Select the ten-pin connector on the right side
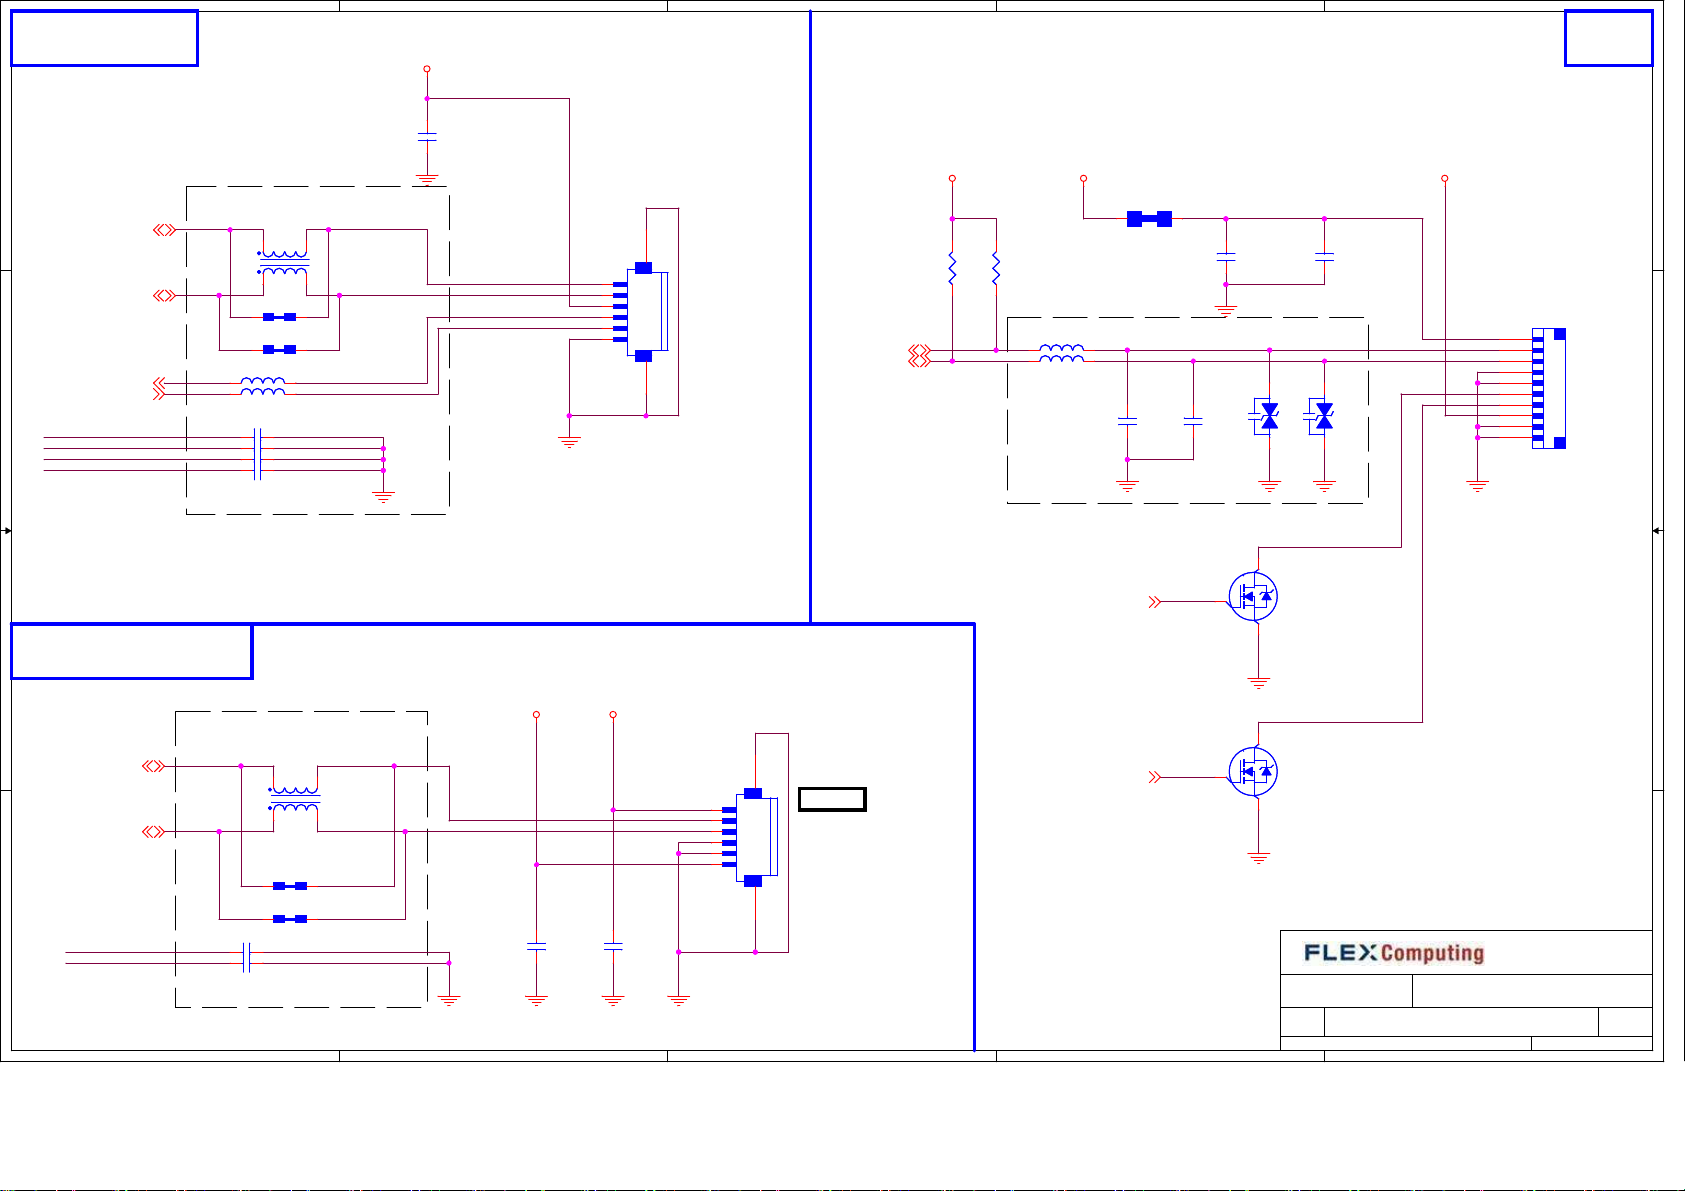Image resolution: width=1685 pixels, height=1191 pixels. click(1548, 388)
